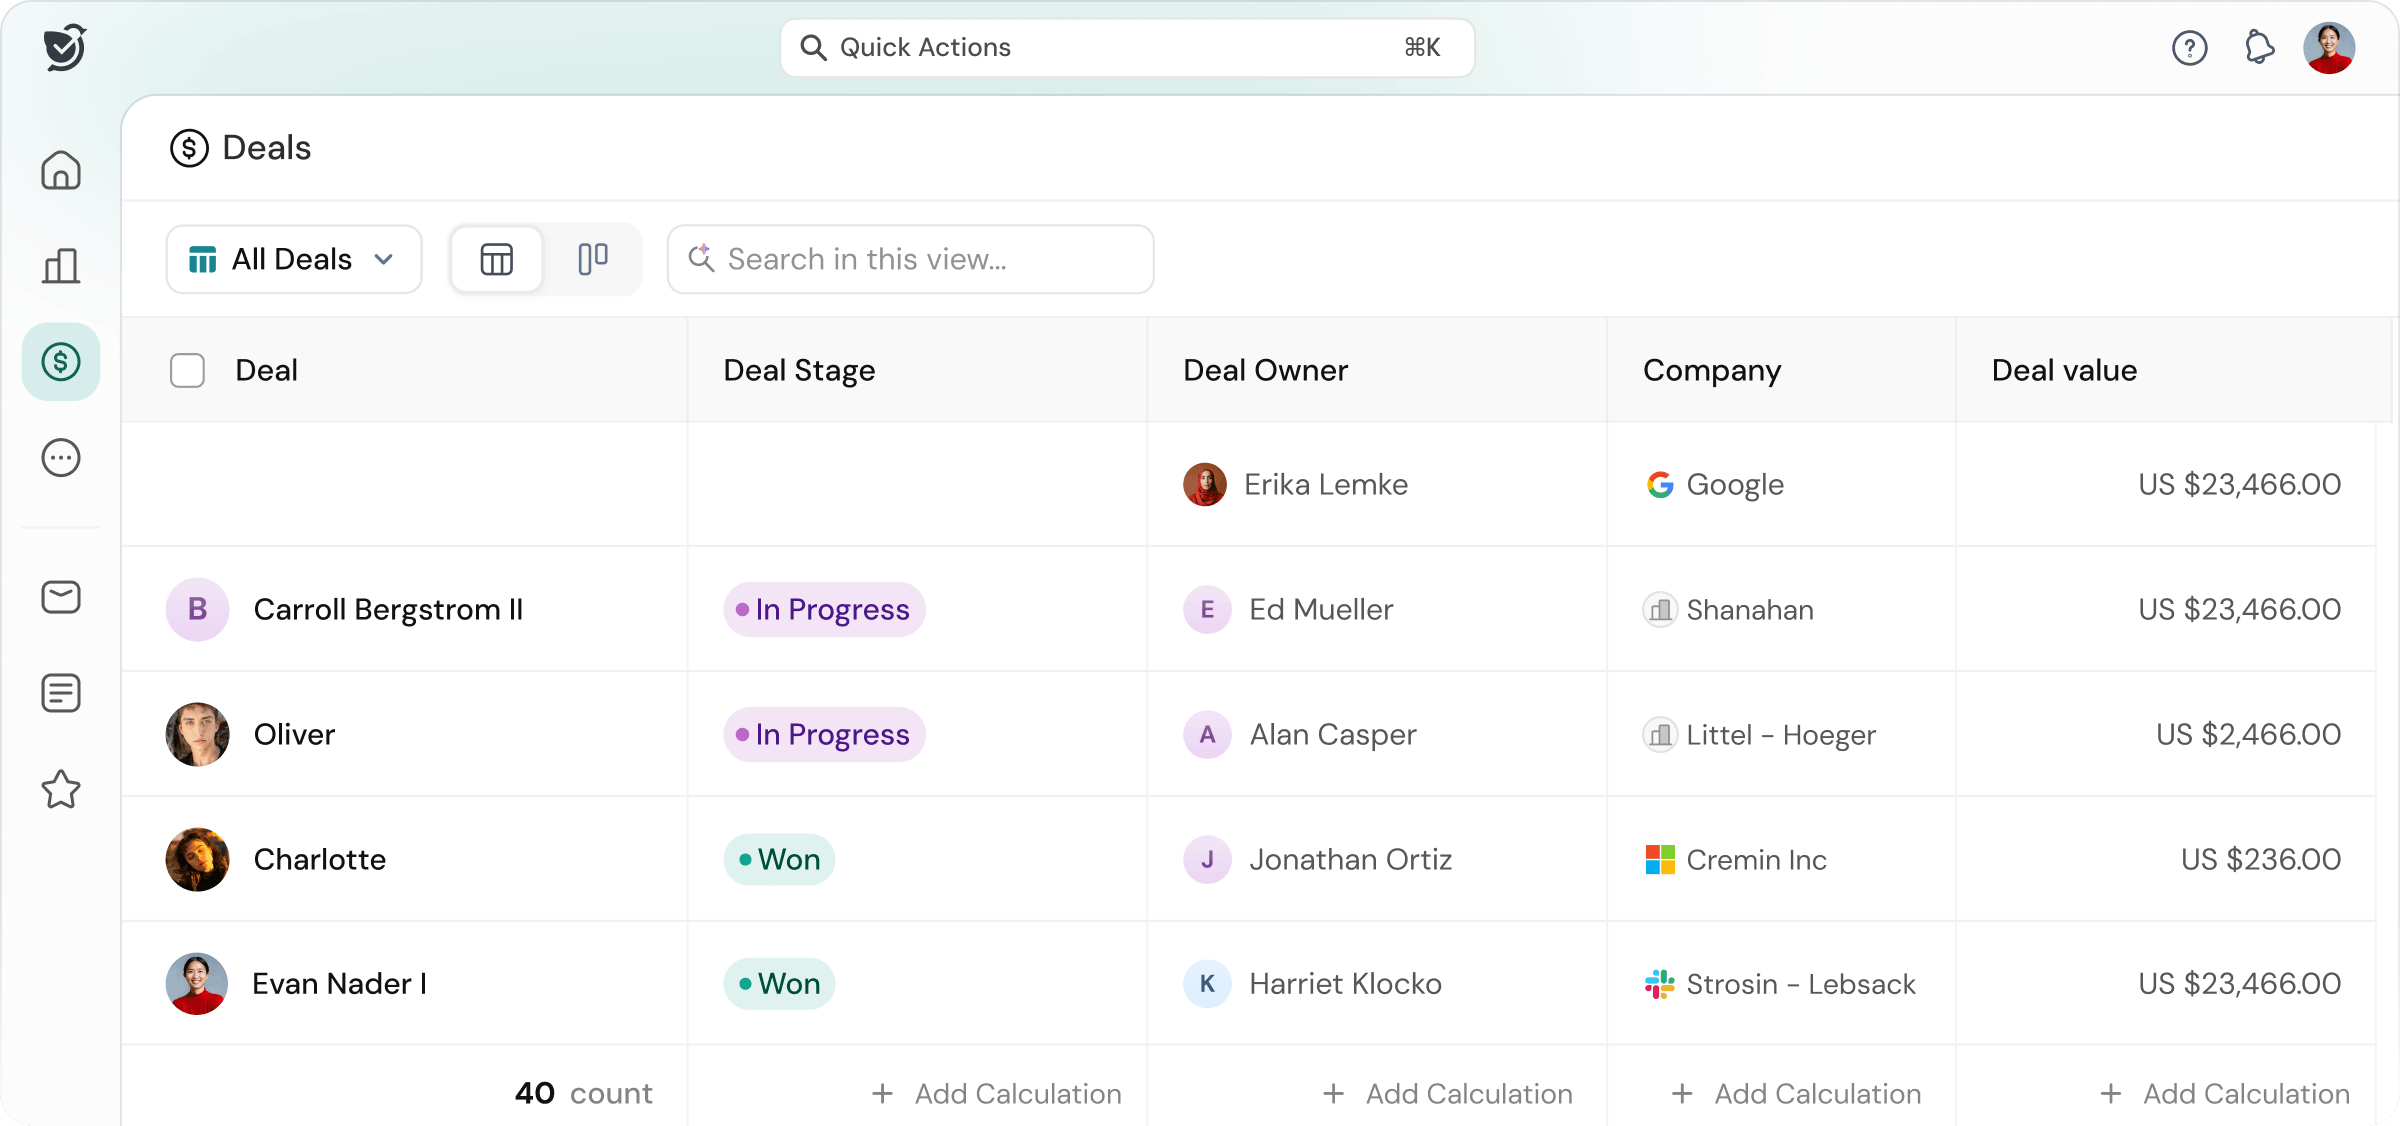The width and height of the screenshot is (2400, 1126).
Task: Open the Home icon in sidebar
Action: 61,170
